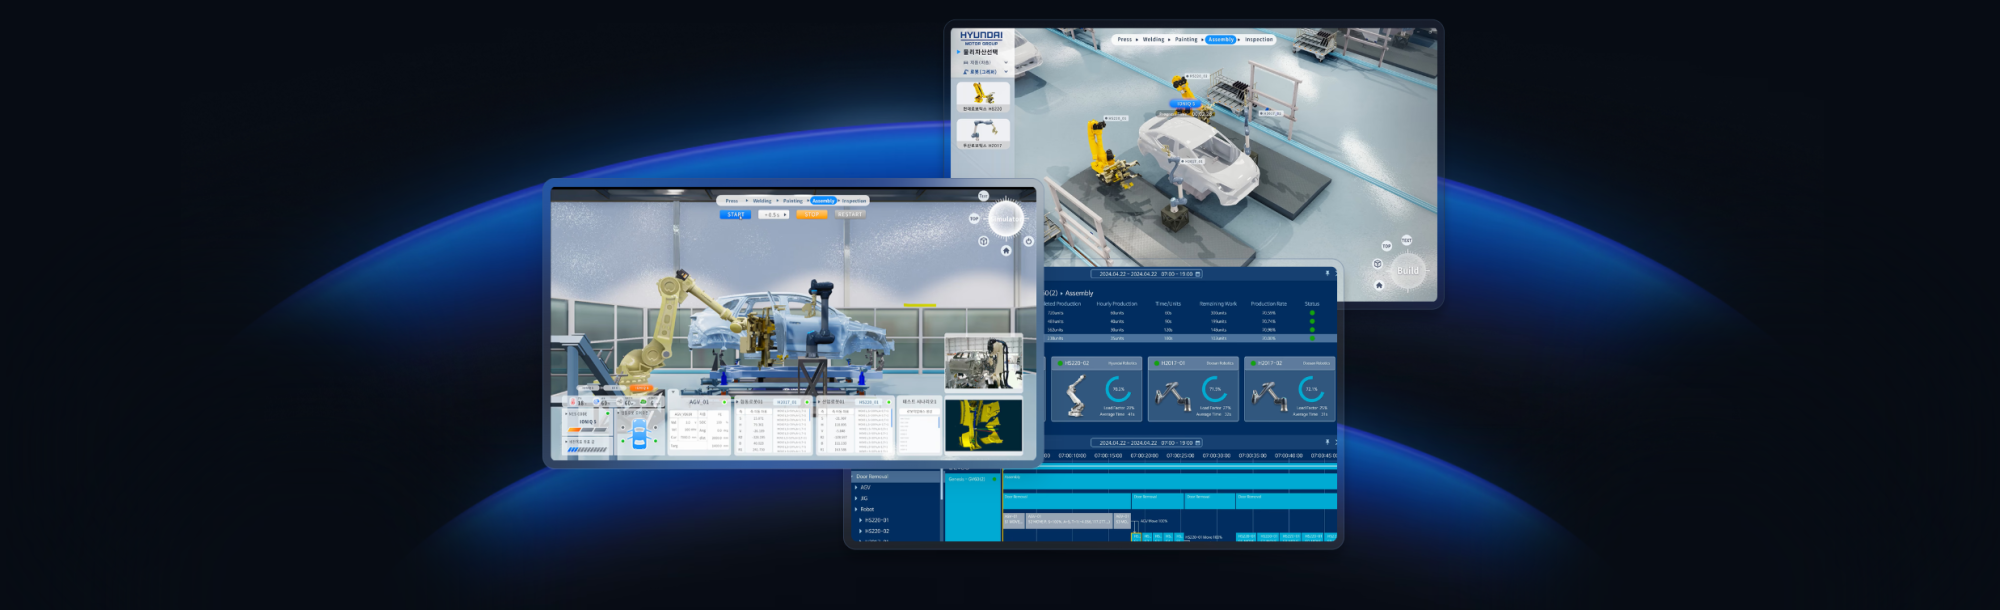Screen dimensions: 2000x610
Task: Click power icon near Simulator dial
Action: (x=1028, y=241)
